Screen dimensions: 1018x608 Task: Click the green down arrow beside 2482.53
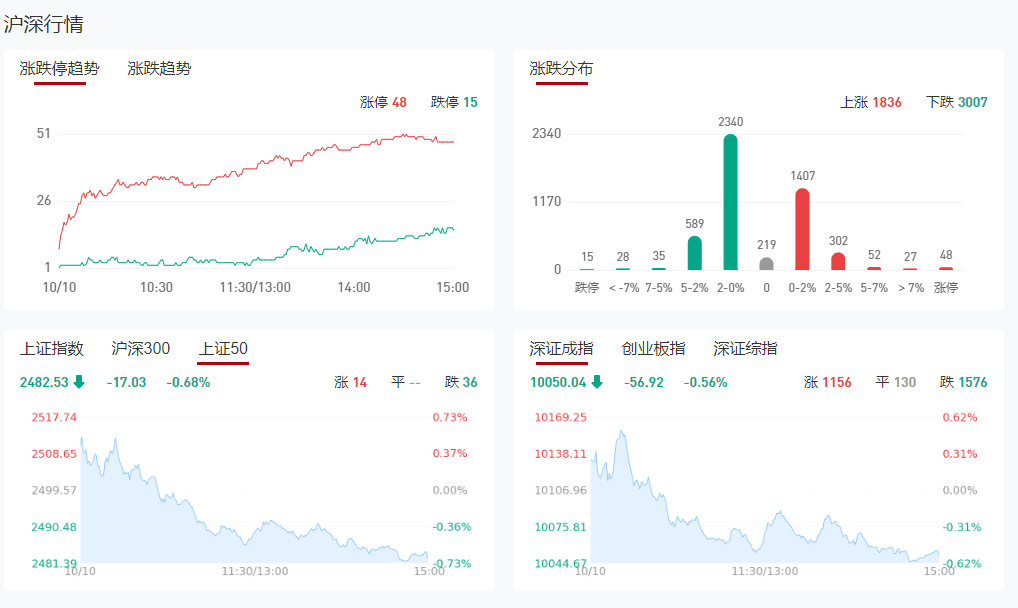79,382
